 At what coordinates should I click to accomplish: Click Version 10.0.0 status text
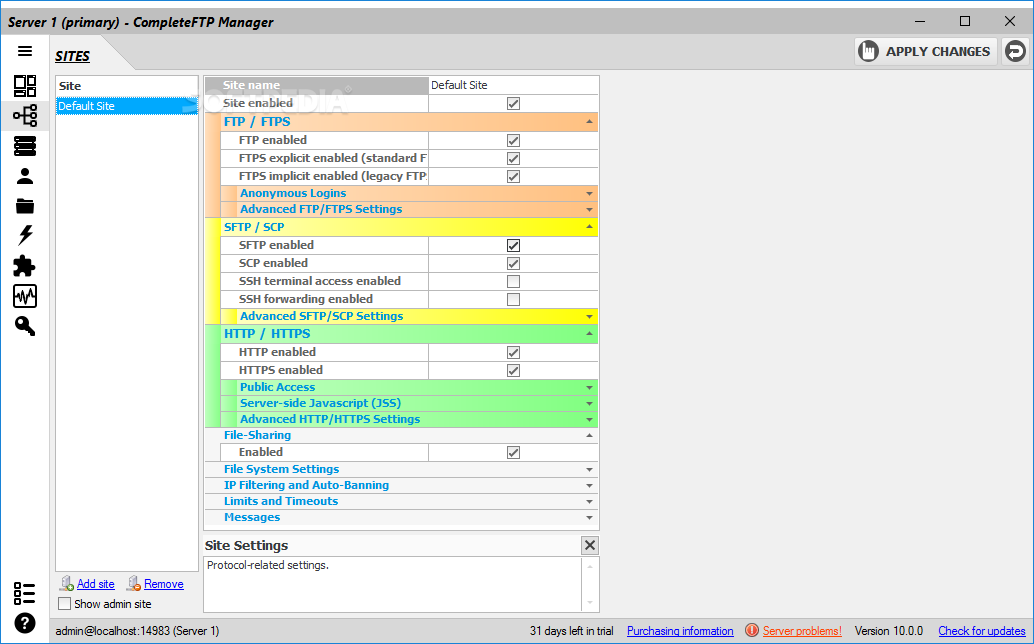click(x=889, y=631)
